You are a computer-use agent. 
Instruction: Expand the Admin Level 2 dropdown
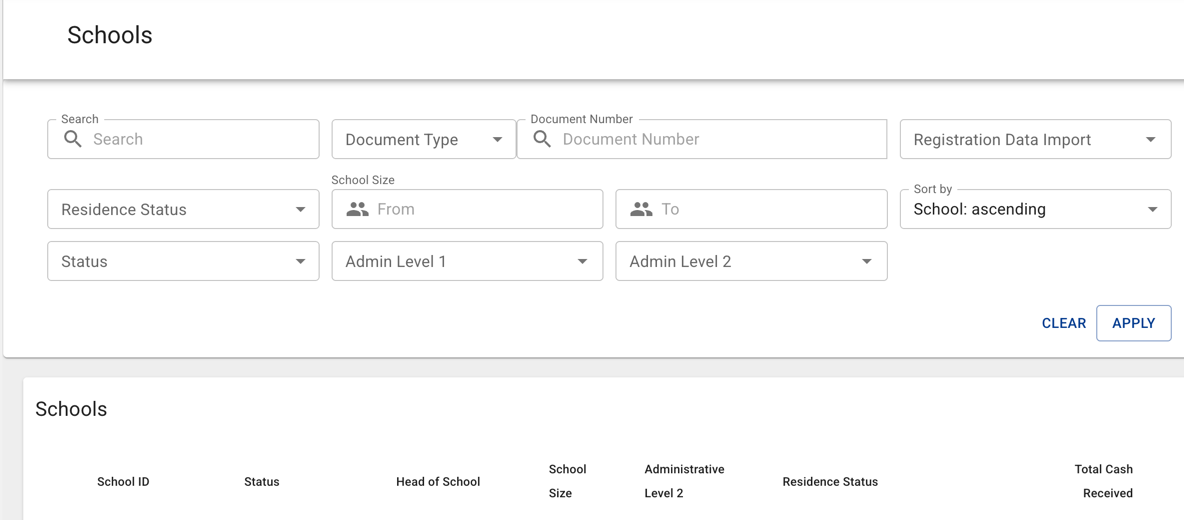coord(751,262)
